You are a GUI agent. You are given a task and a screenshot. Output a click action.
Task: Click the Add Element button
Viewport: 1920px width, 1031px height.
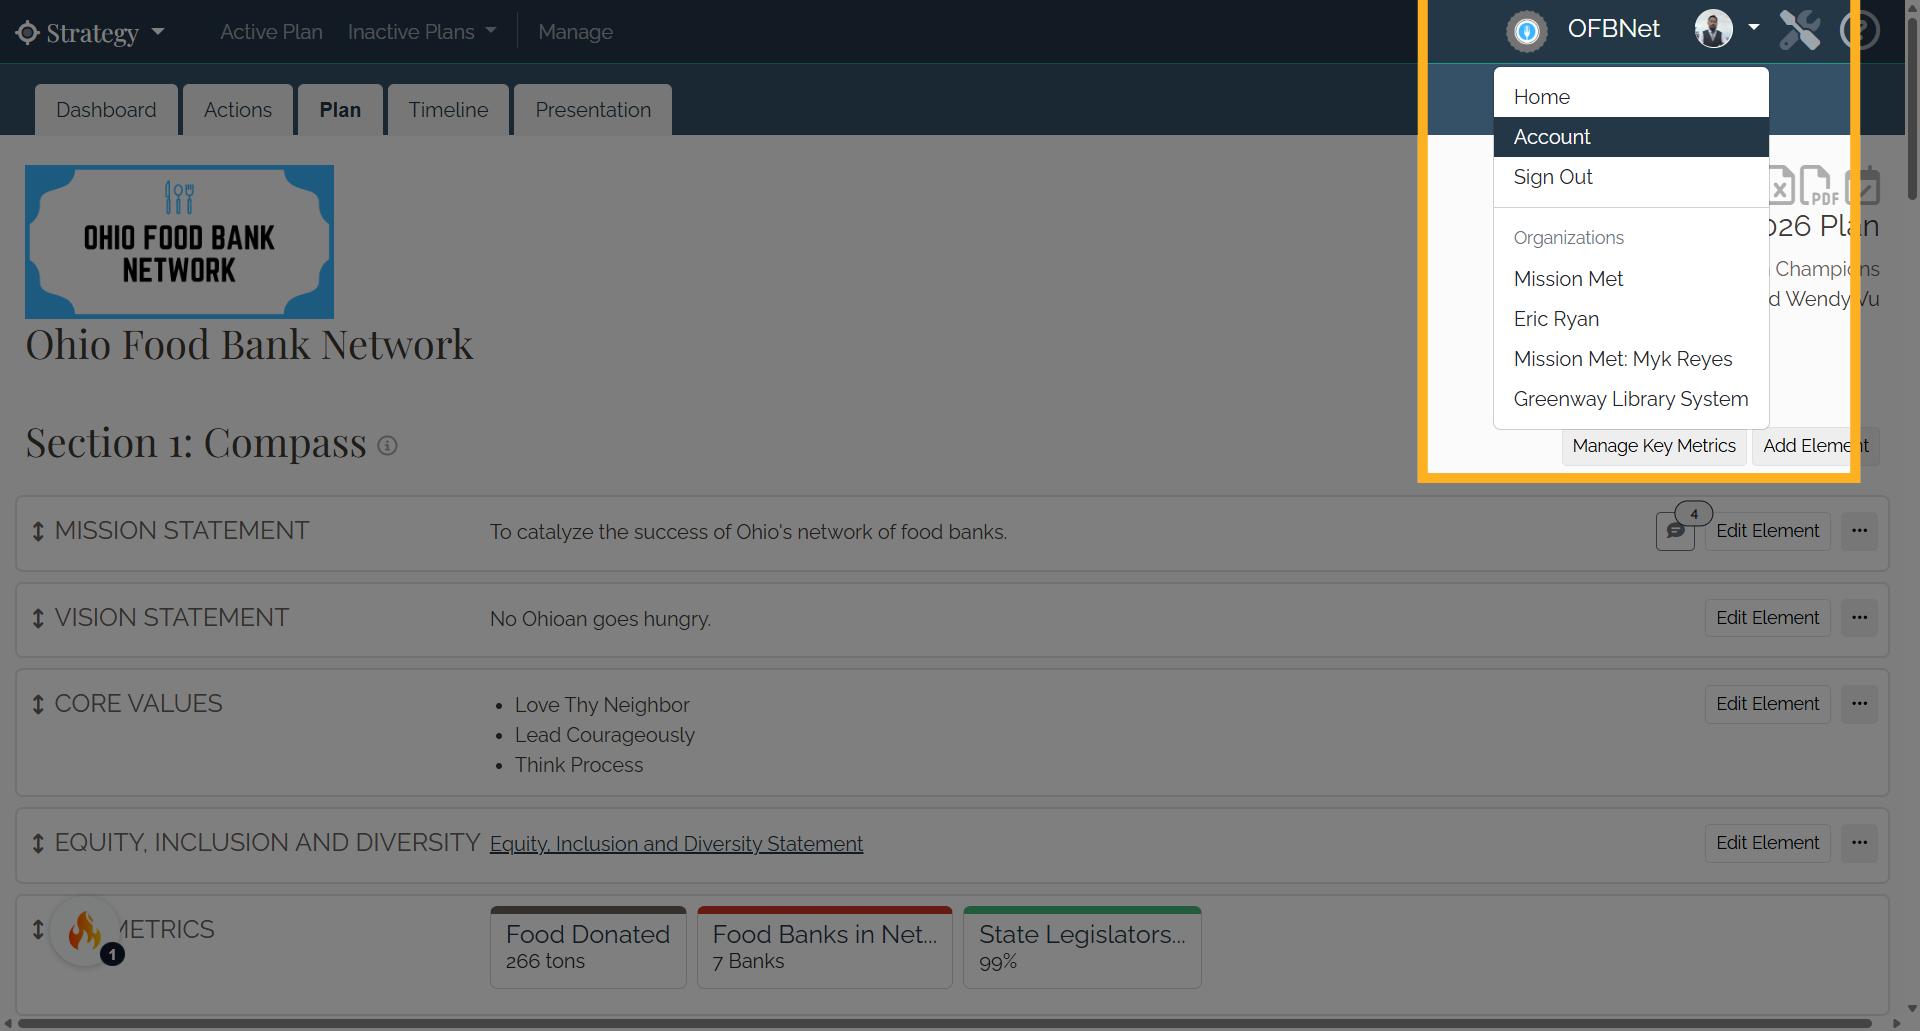tap(1815, 446)
